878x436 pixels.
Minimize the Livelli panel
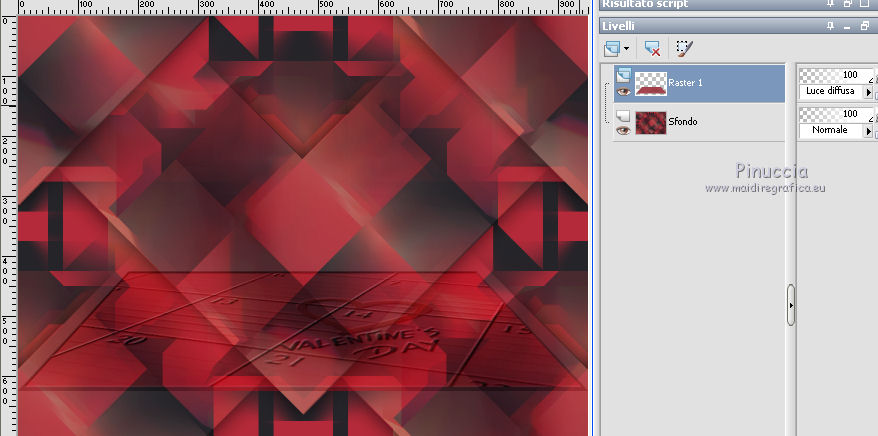click(847, 26)
